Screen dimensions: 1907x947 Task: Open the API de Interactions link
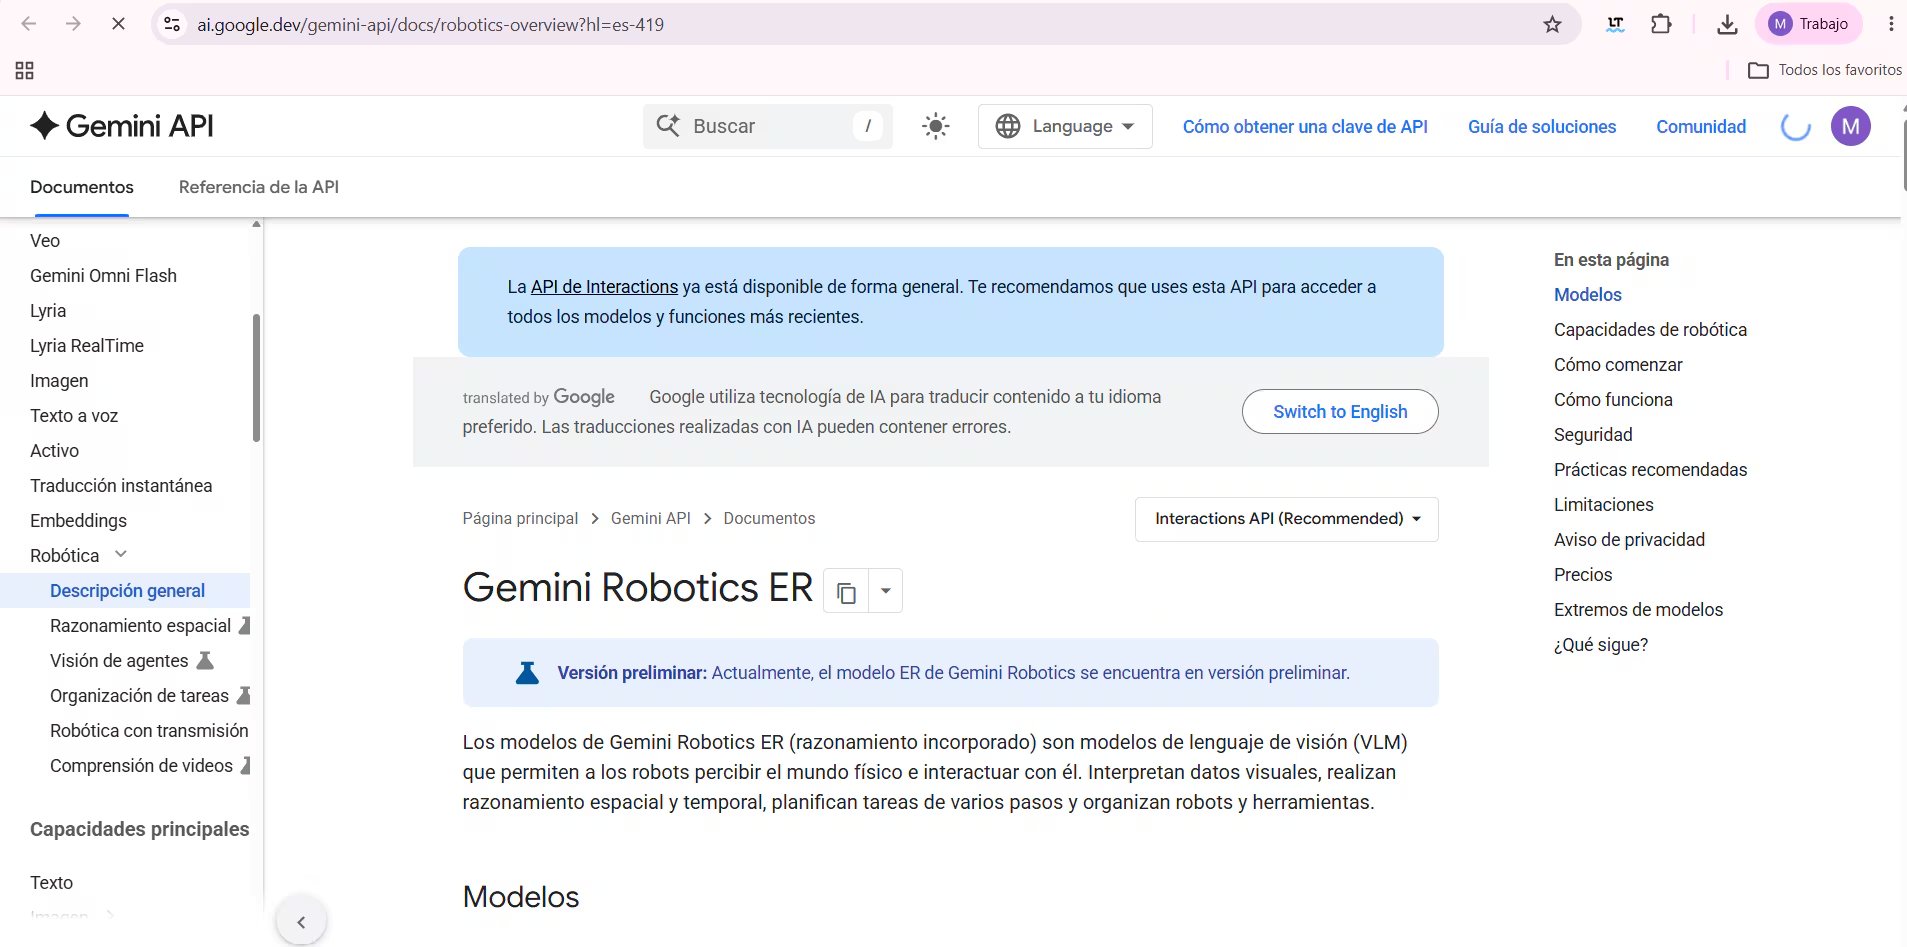[x=604, y=287]
